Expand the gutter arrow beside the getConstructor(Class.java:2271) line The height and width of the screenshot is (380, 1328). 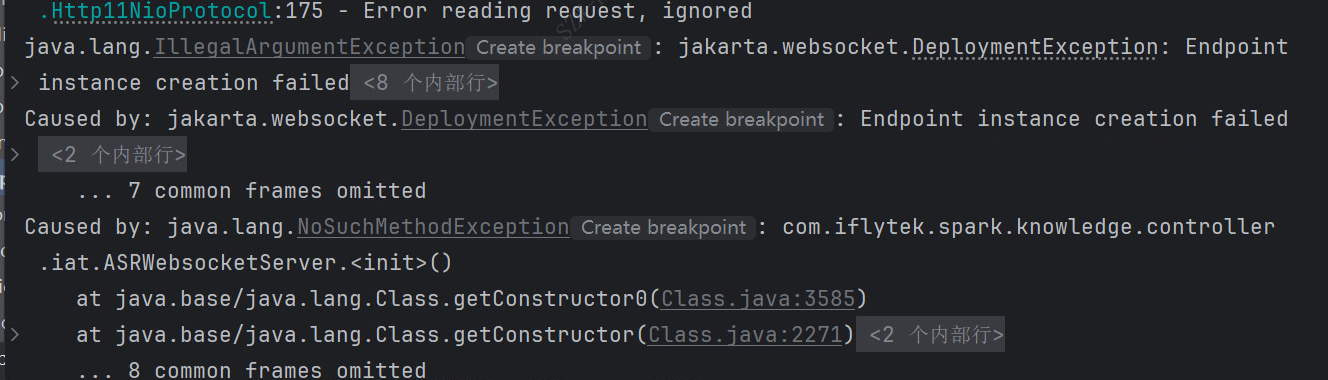(14, 335)
